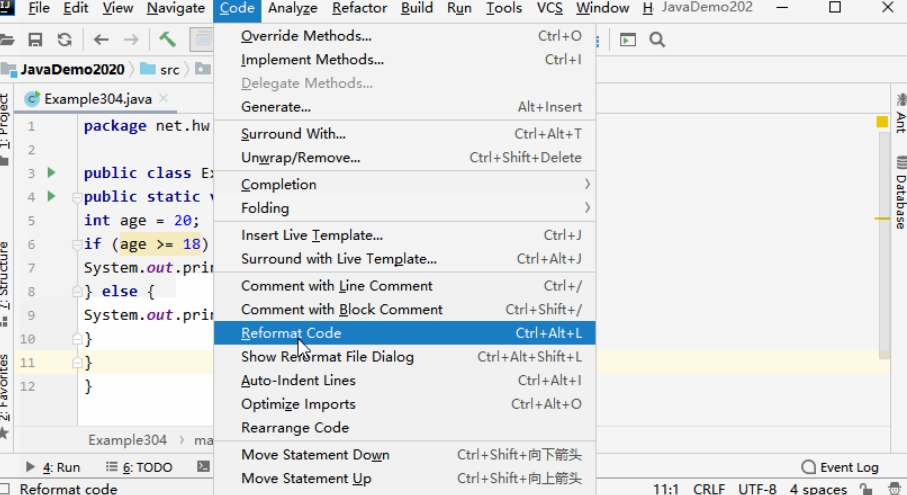Select Auto-Indent Lines menu entry
The width and height of the screenshot is (907, 495).
404,381
